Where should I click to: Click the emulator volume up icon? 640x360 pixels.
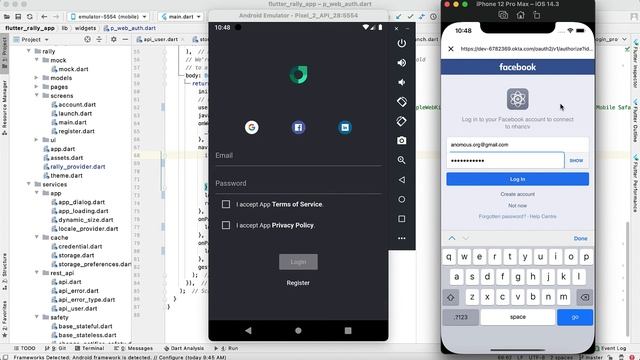tap(402, 62)
